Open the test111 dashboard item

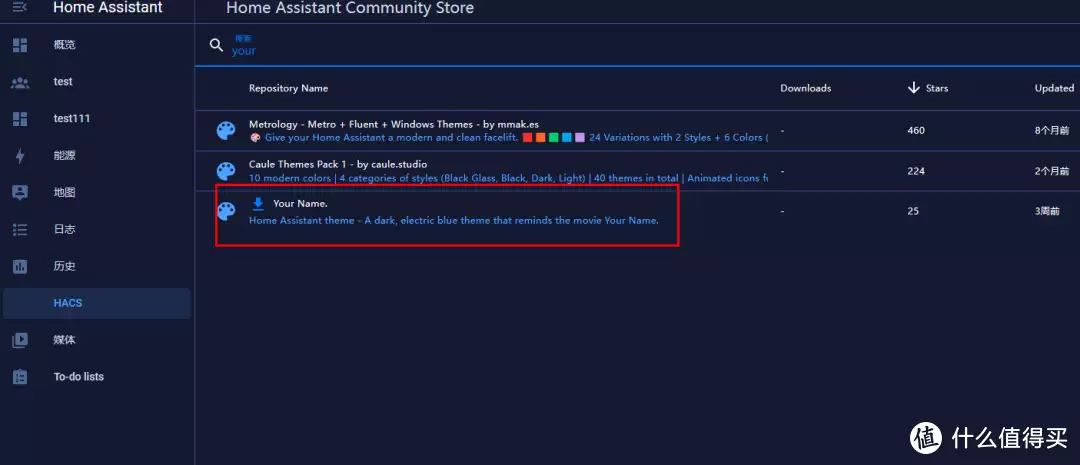(x=96, y=119)
